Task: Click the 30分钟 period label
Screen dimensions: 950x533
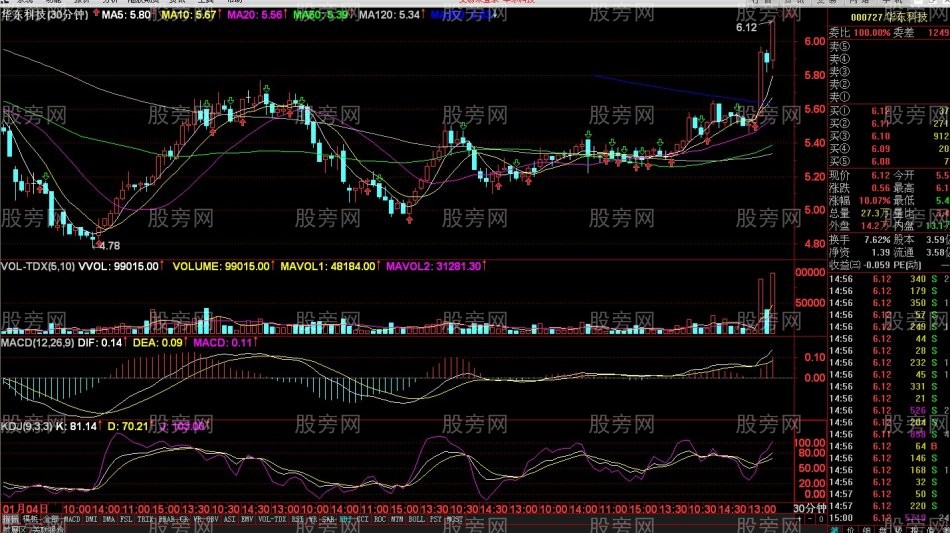Action: (x=810, y=509)
